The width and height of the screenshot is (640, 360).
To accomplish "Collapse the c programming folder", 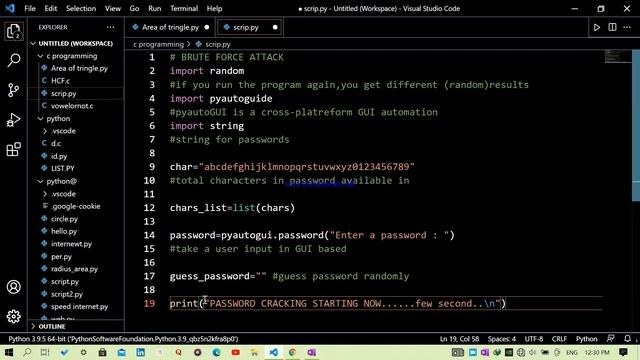I will [71, 56].
